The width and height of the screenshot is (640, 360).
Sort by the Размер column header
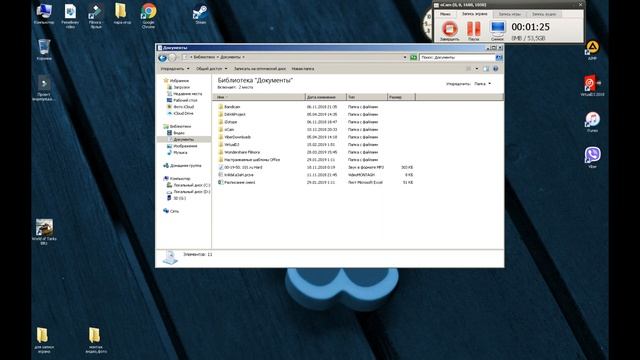[x=401, y=97]
